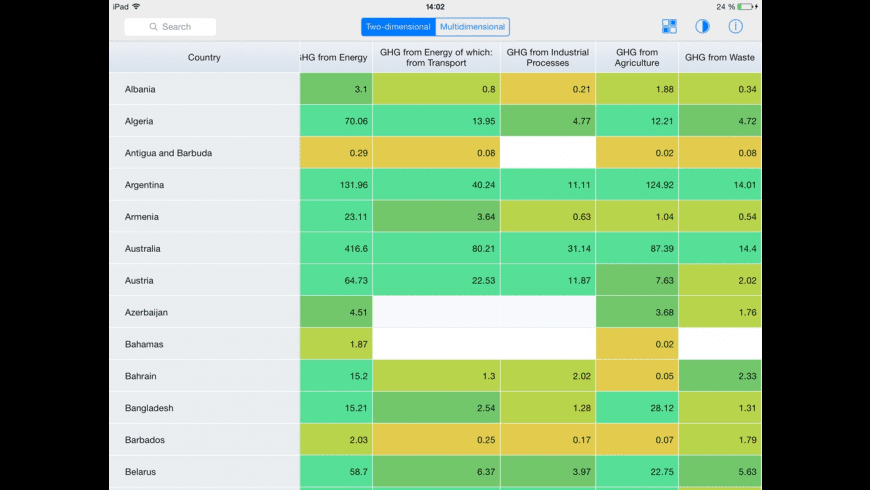Select the Bahamas row label
870x490 pixels.
144,344
